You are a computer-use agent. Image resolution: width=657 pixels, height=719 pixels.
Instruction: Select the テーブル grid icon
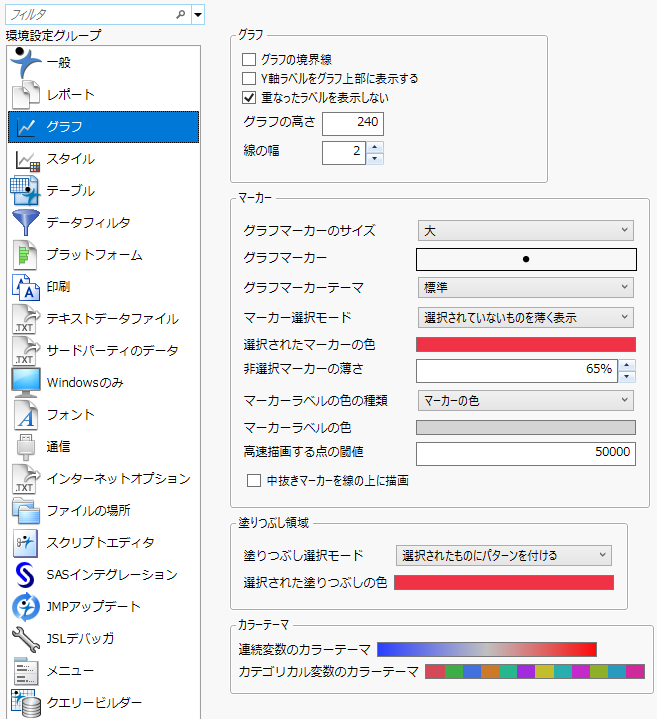[x=26, y=191]
